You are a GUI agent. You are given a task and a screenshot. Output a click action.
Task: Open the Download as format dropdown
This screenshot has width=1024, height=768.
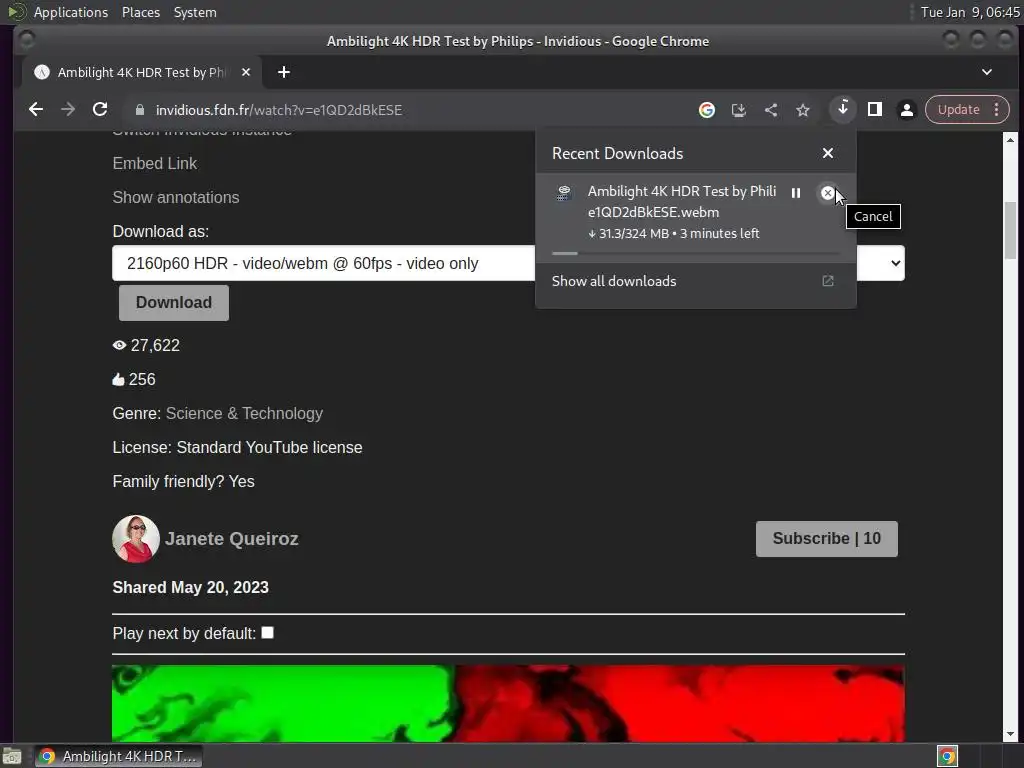point(508,263)
